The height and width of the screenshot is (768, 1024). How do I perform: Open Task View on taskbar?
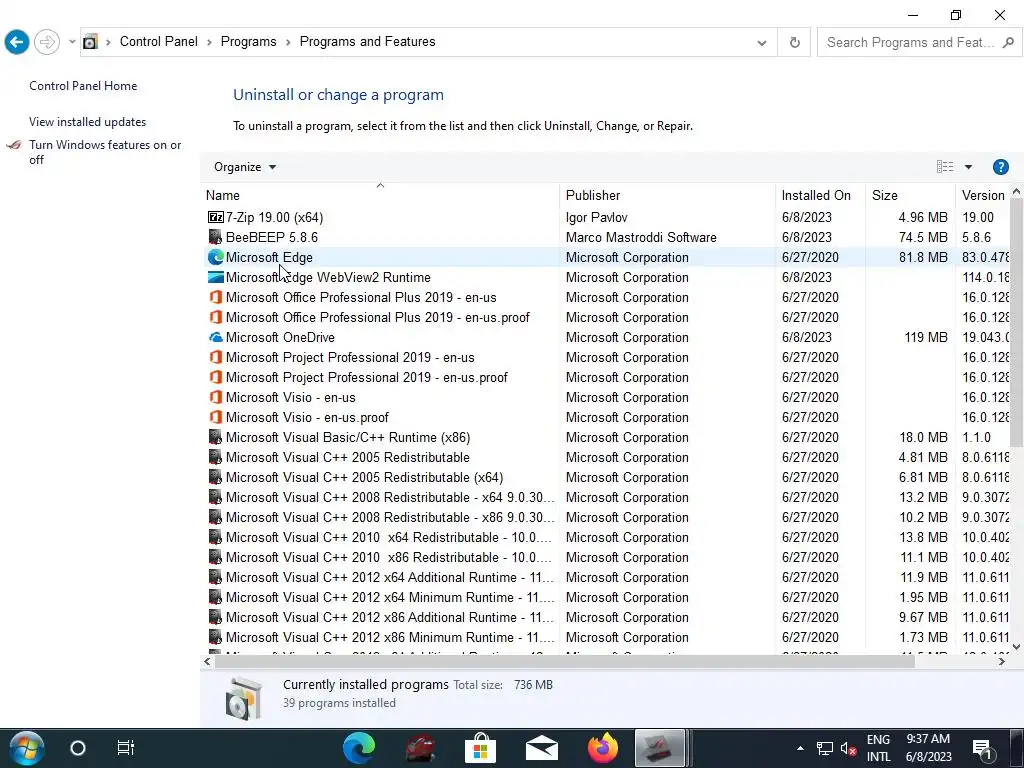tap(125, 748)
